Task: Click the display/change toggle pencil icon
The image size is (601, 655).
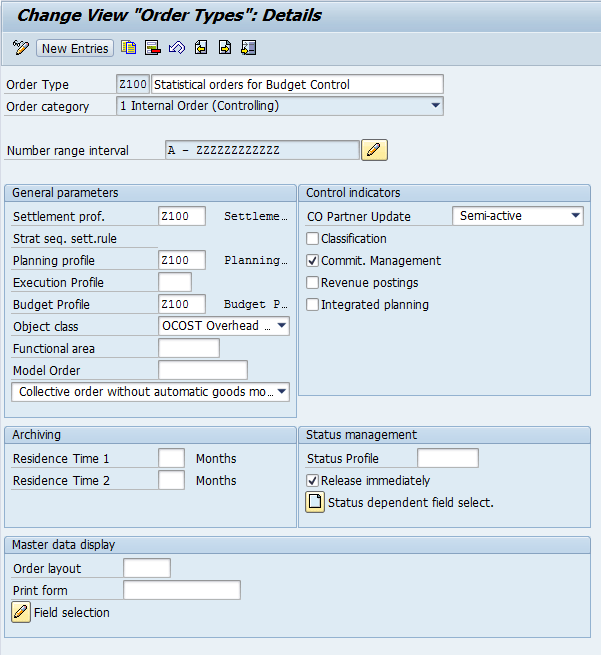Action: click(x=20, y=48)
